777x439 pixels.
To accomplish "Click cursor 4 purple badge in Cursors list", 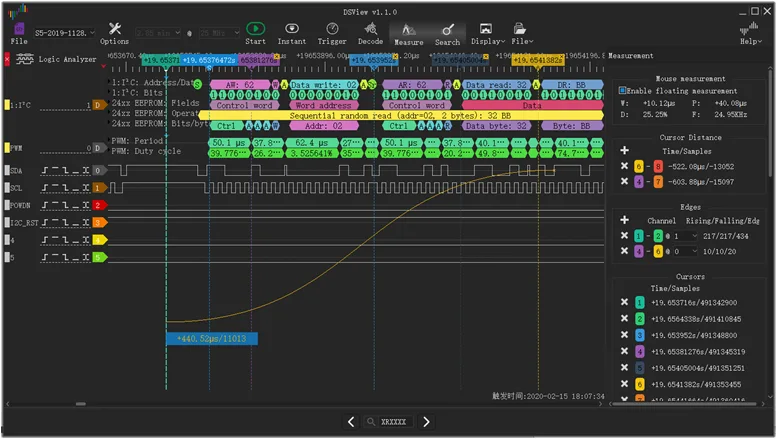I will pos(640,351).
